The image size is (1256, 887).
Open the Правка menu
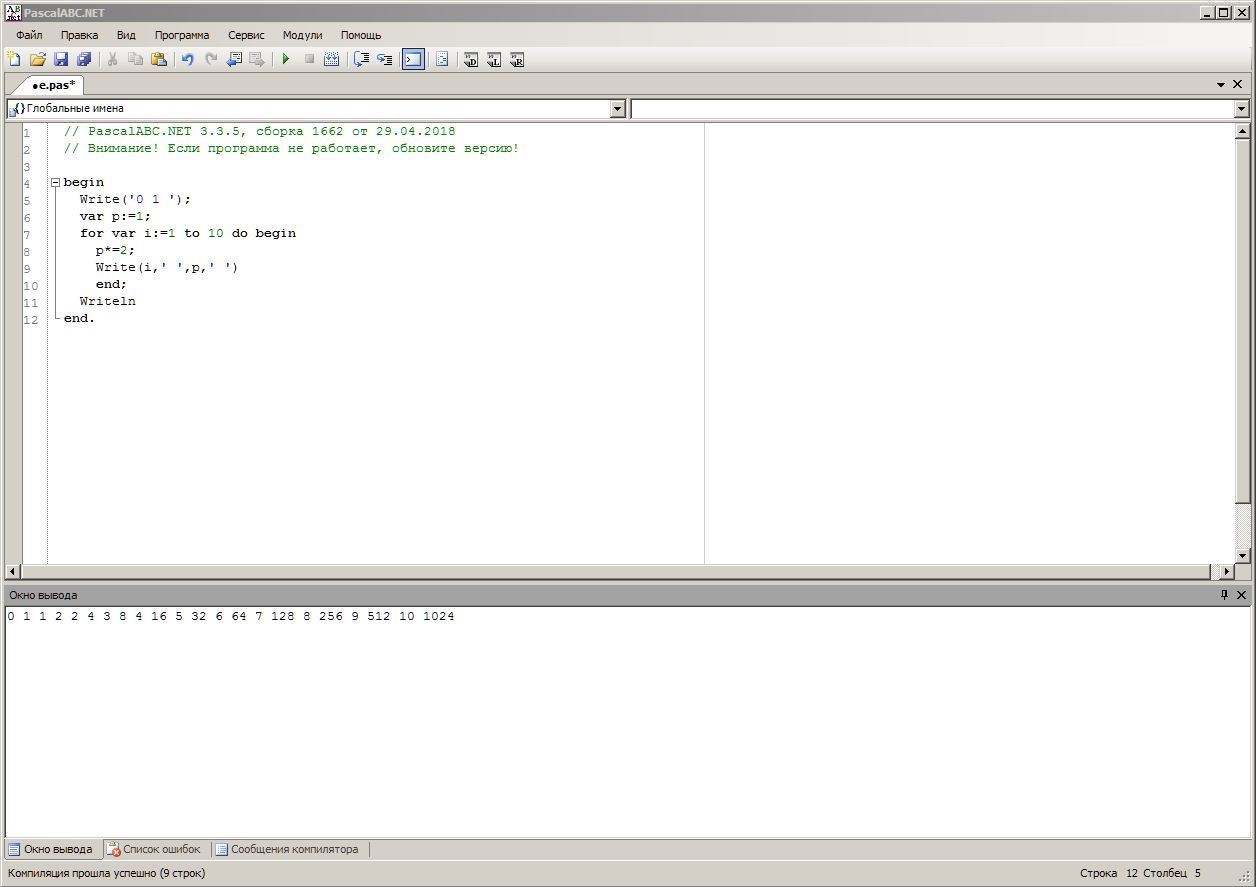(79, 35)
